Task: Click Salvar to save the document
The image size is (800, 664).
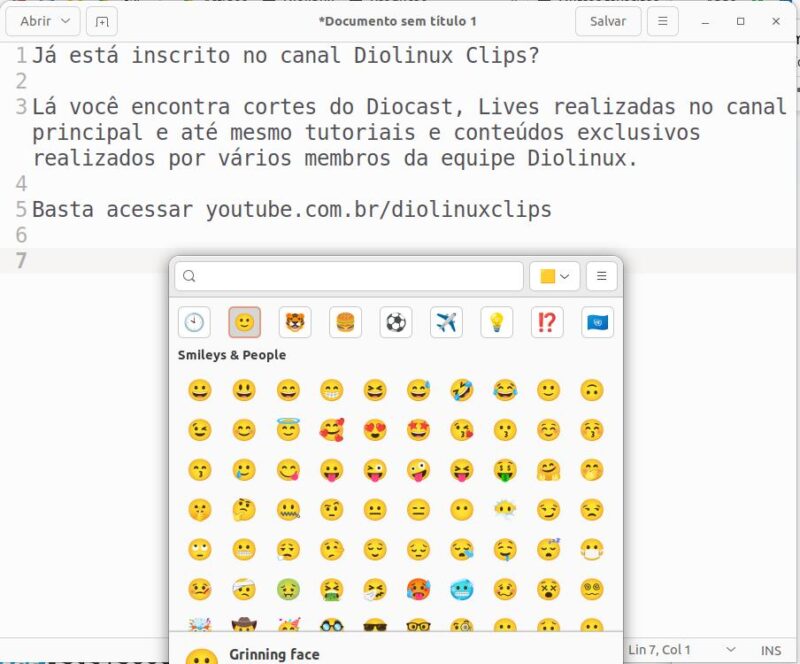Action: 607,21
